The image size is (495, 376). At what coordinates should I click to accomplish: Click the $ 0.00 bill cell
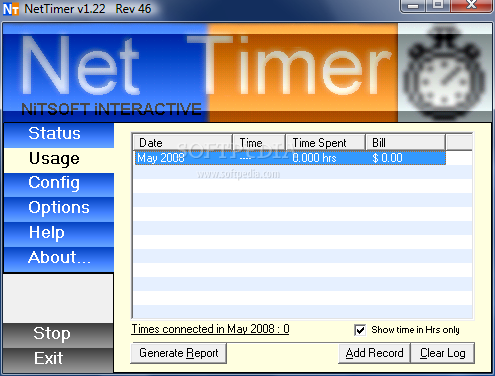point(387,158)
